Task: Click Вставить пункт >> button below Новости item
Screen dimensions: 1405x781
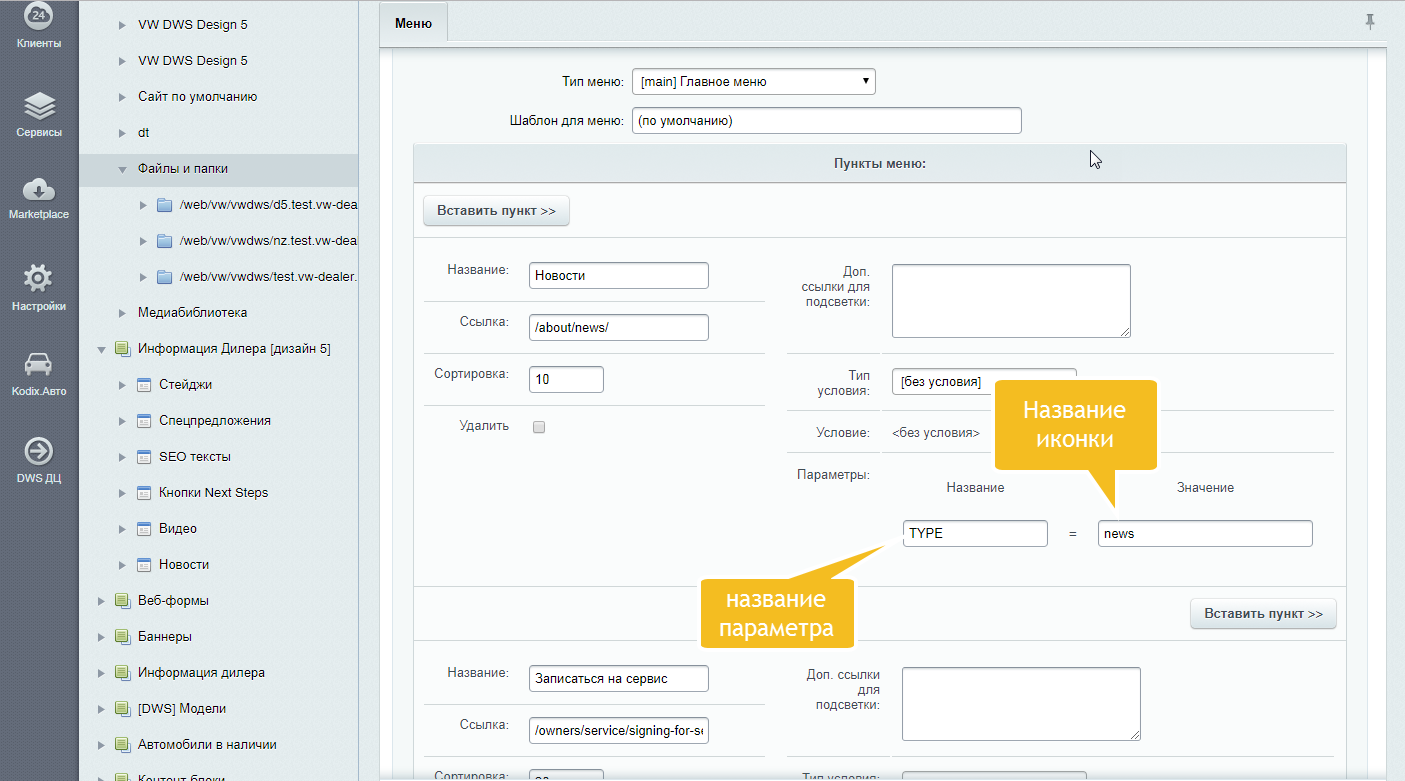Action: click(1263, 614)
